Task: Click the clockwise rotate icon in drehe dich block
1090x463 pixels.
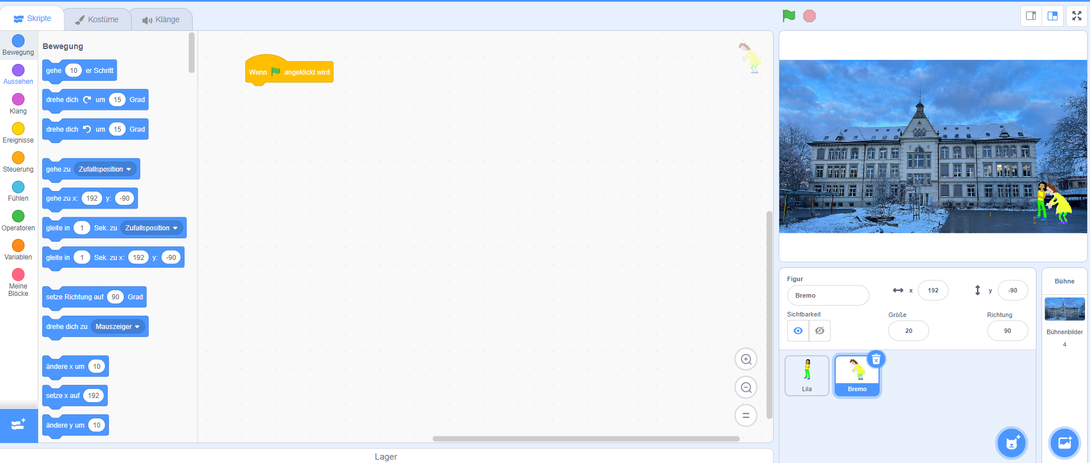Action: coord(87,99)
